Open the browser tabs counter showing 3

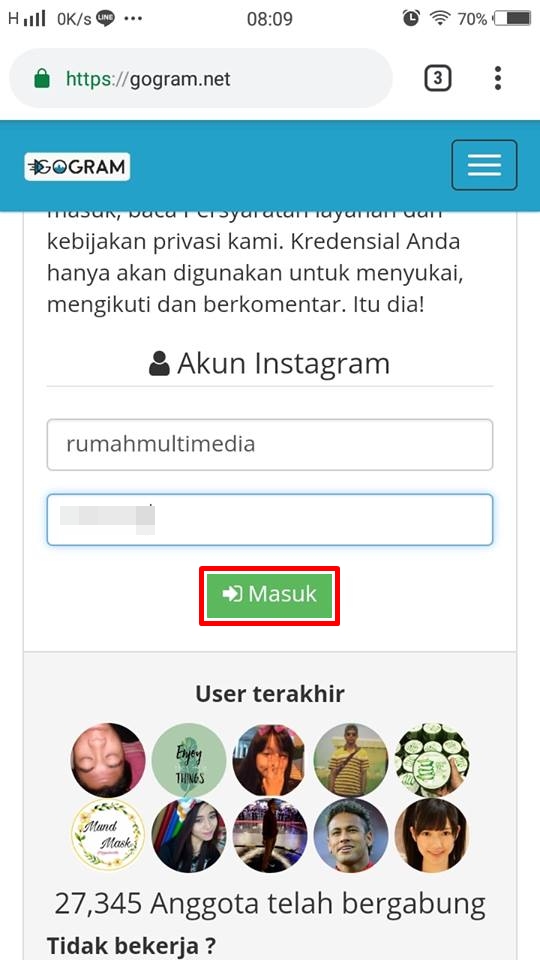(x=438, y=78)
